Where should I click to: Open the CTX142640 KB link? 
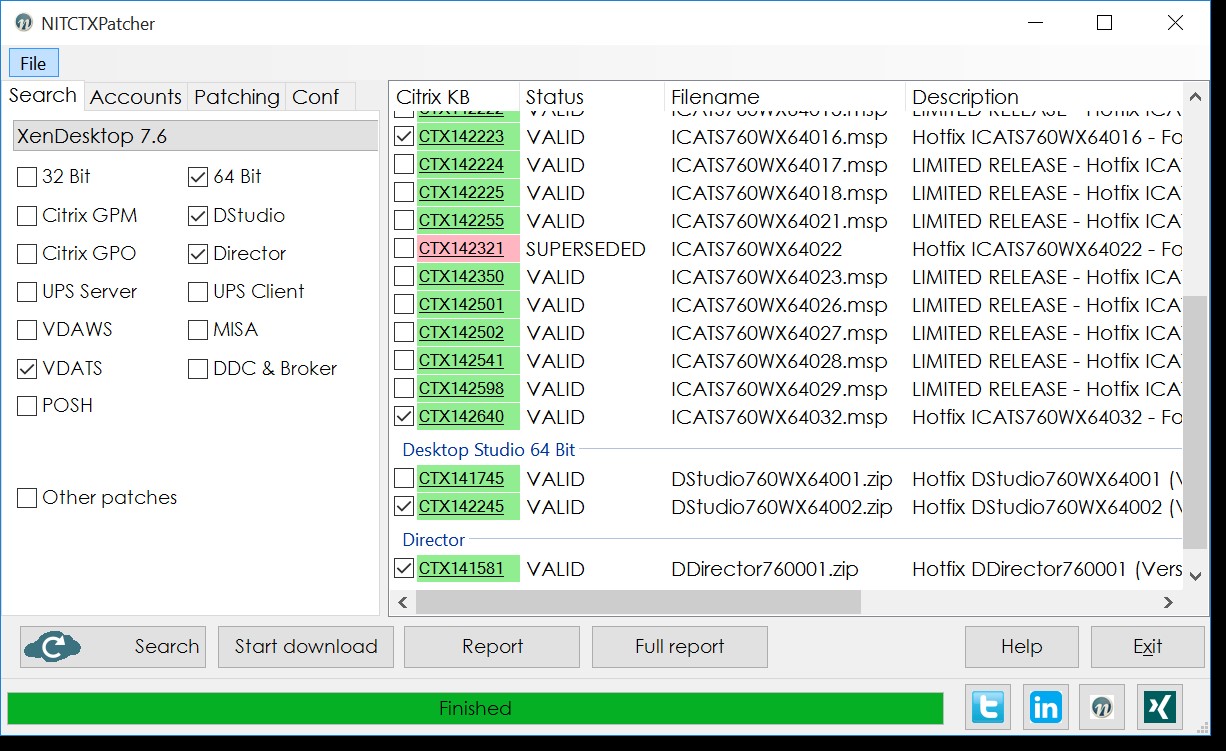(461, 417)
